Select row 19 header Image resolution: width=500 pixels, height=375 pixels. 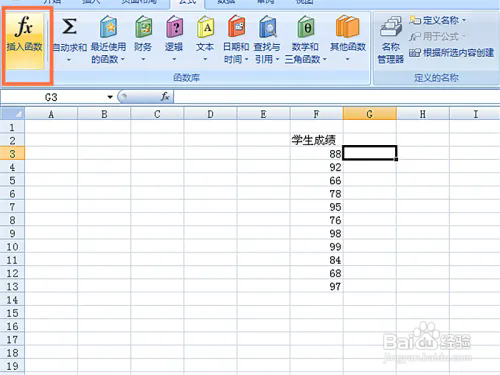point(12,366)
